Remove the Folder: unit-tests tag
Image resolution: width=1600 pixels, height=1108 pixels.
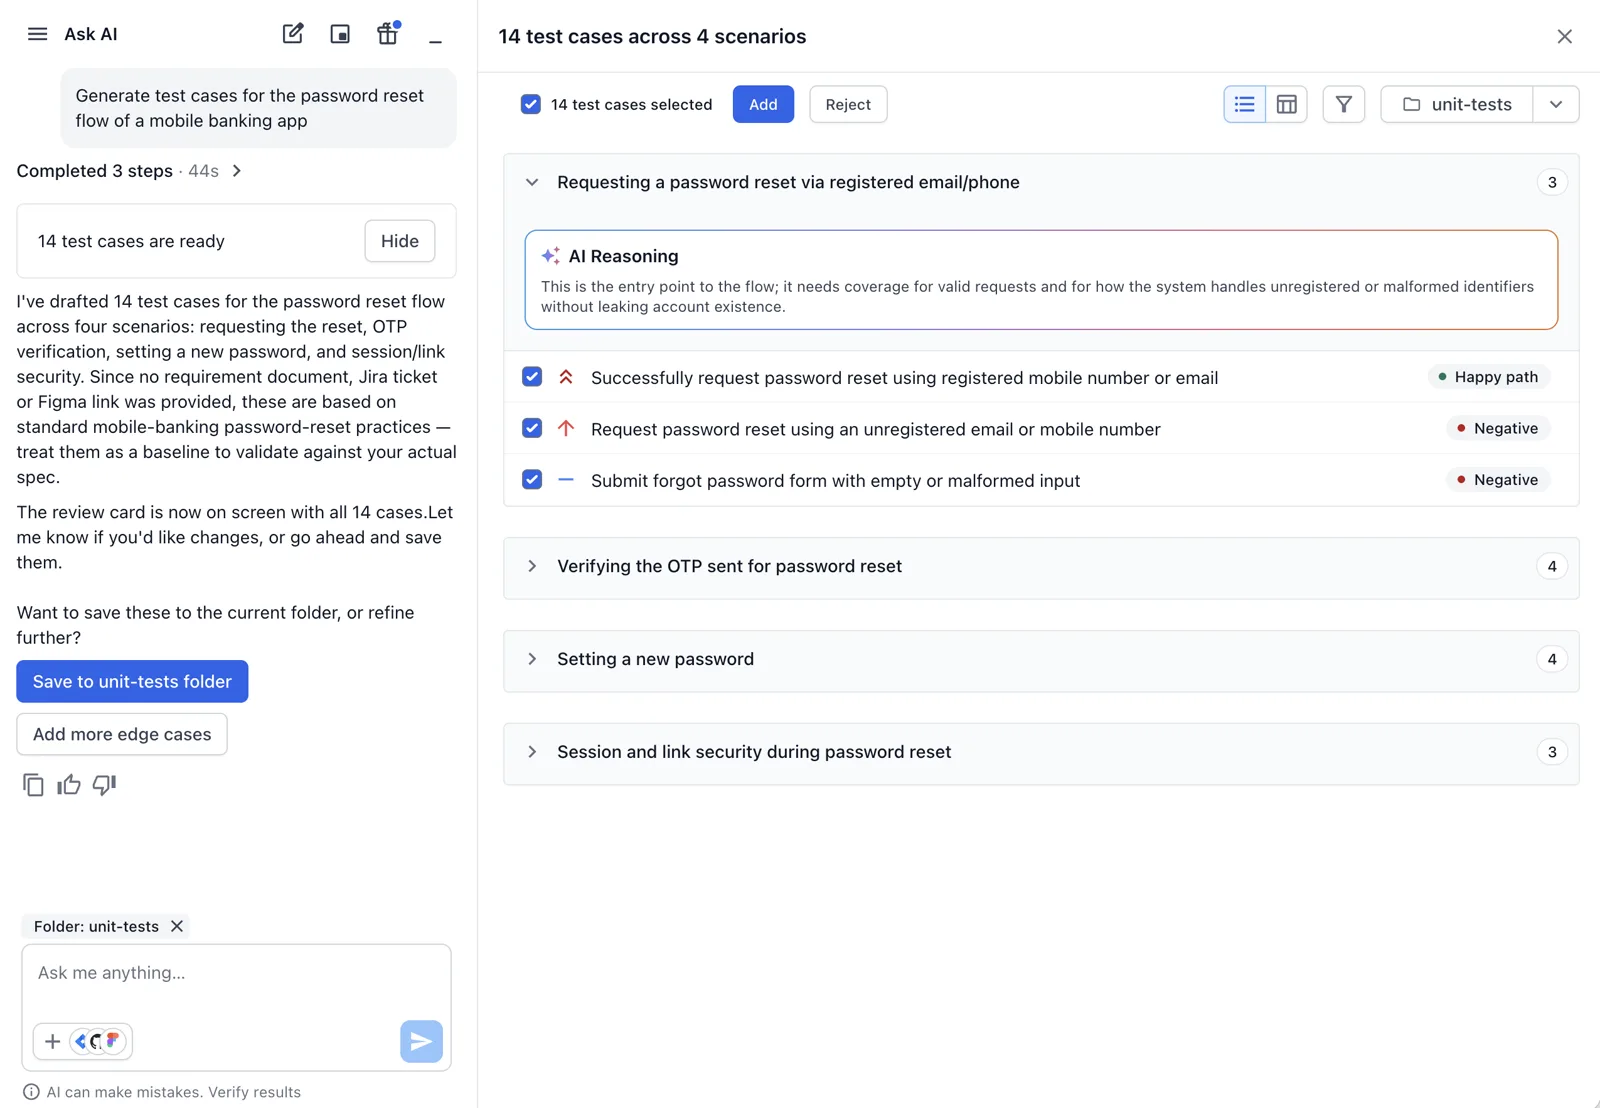pyautogui.click(x=177, y=926)
